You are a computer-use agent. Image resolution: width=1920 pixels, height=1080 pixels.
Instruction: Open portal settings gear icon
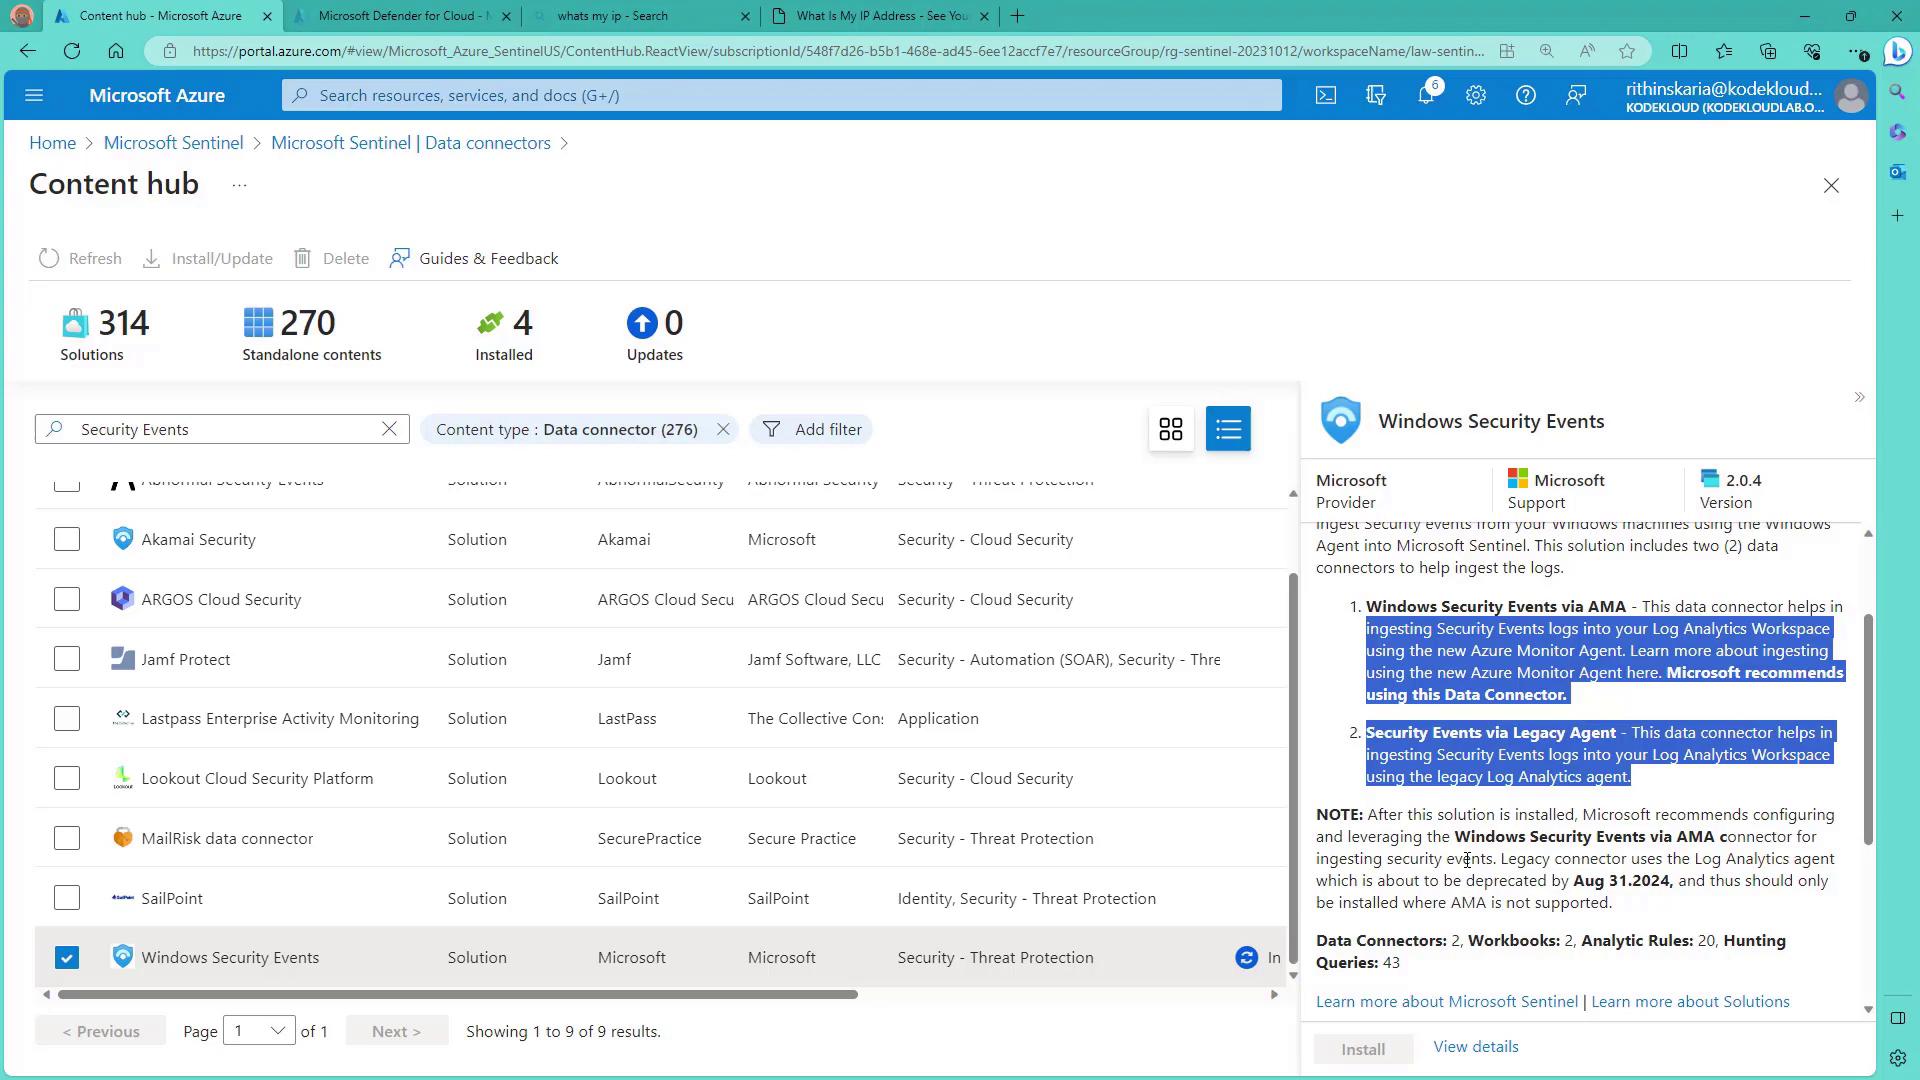1475,95
